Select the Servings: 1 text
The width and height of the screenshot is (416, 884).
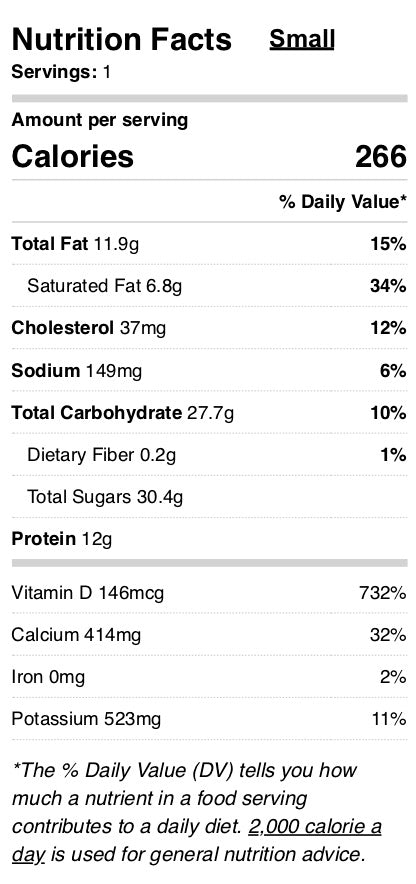61,72
